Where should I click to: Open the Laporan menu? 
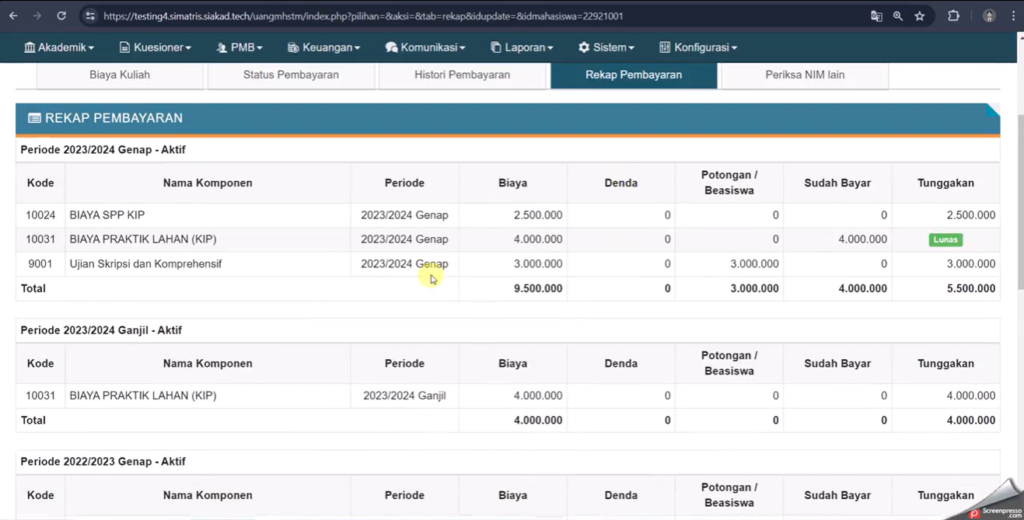click(x=522, y=47)
